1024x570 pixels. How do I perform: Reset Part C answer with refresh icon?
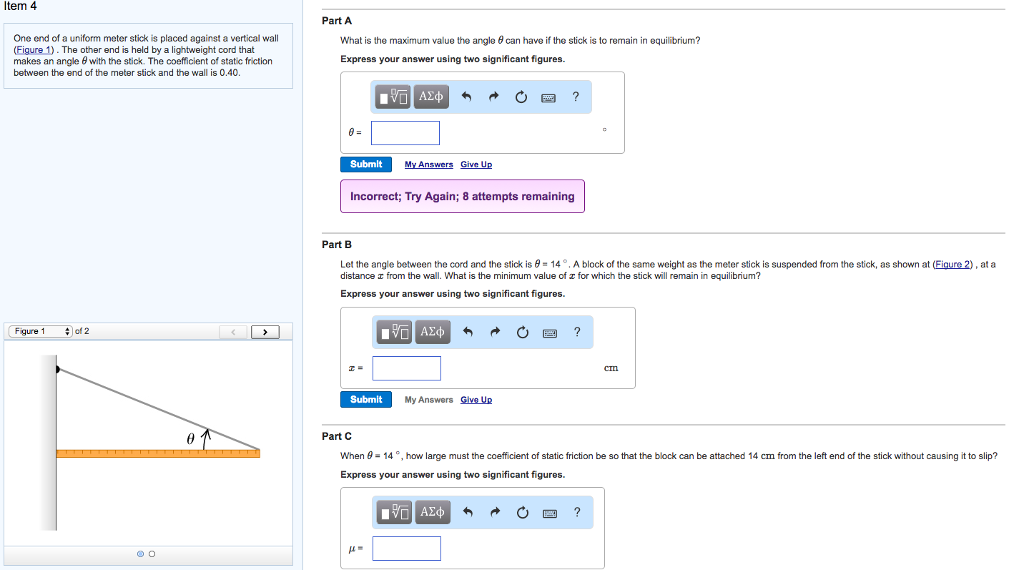coord(522,513)
